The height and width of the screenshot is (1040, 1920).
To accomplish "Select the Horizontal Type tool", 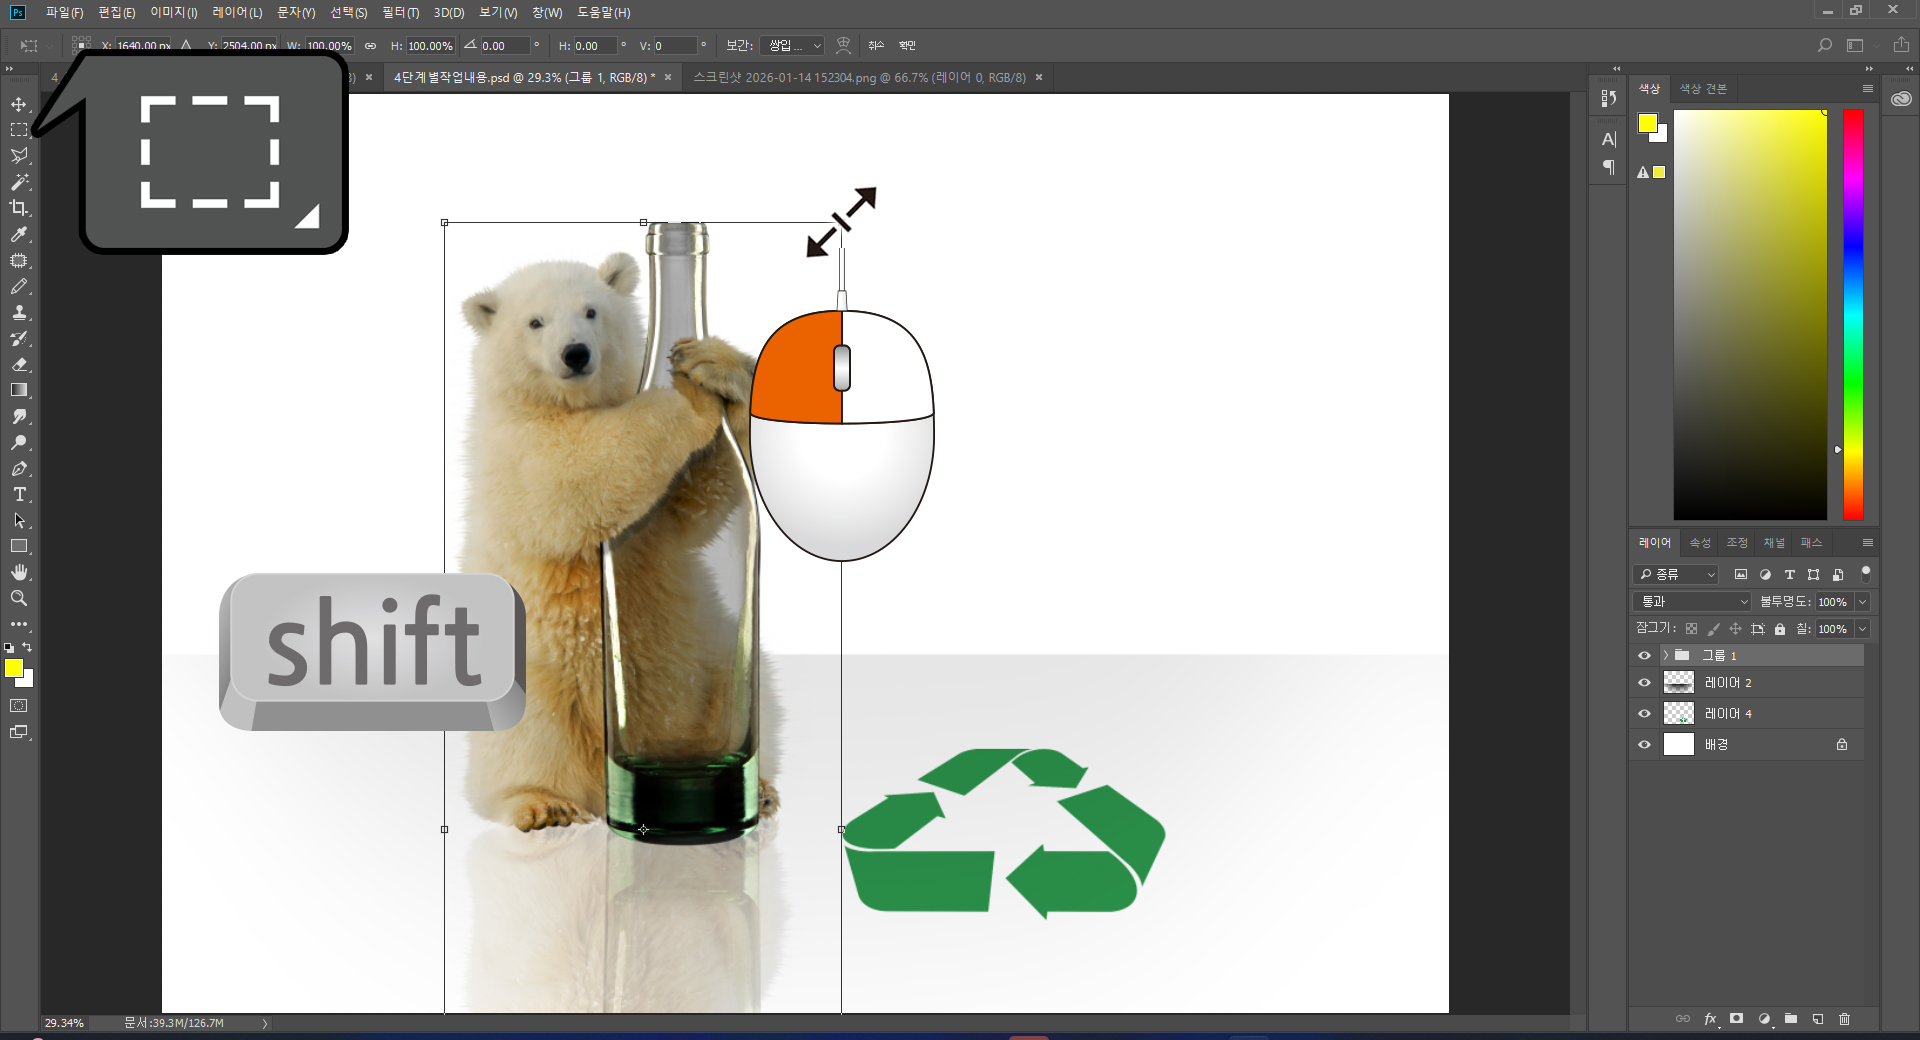I will (x=19, y=494).
